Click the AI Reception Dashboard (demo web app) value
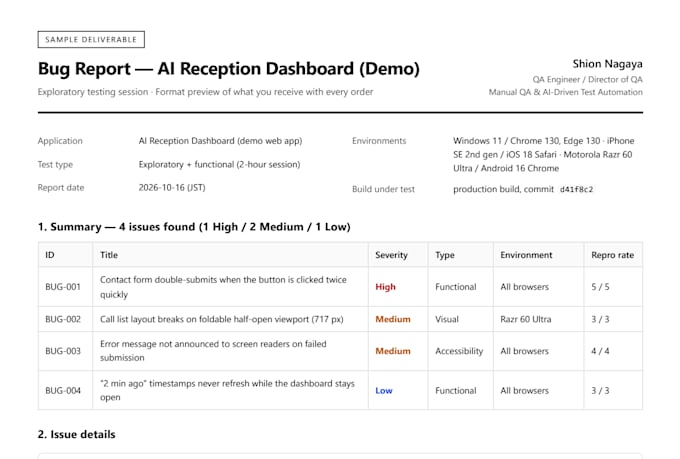Screen dimensions: 680x459 (220, 141)
